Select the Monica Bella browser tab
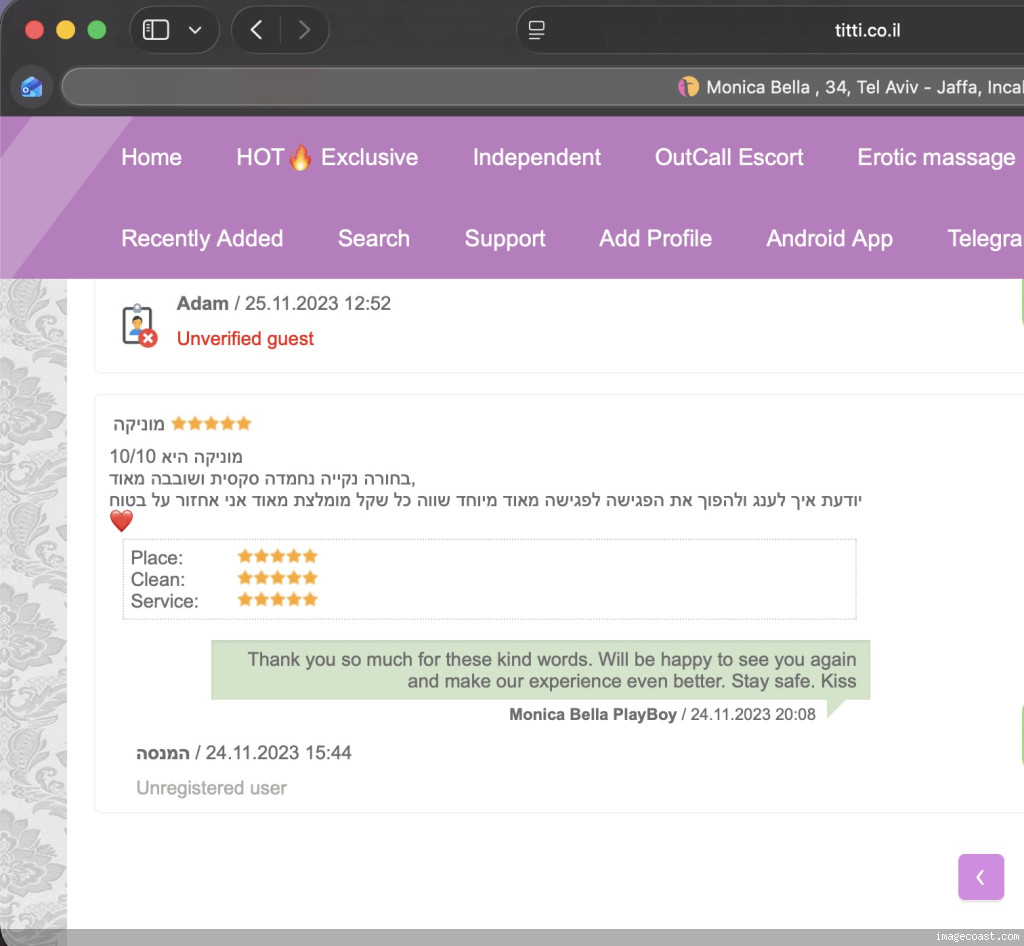Screen dimensions: 1024x946 [850, 87]
